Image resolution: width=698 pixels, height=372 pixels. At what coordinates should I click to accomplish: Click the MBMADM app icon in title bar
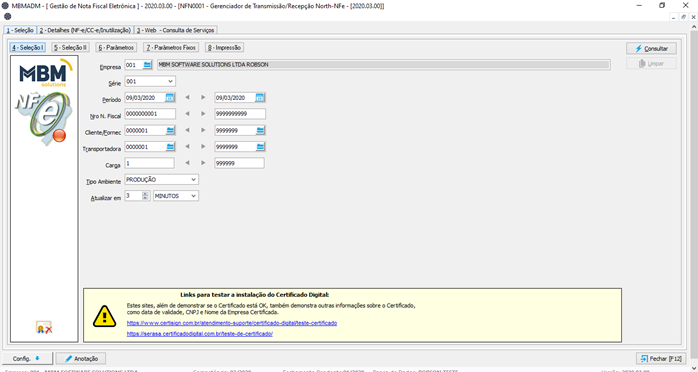click(5, 6)
